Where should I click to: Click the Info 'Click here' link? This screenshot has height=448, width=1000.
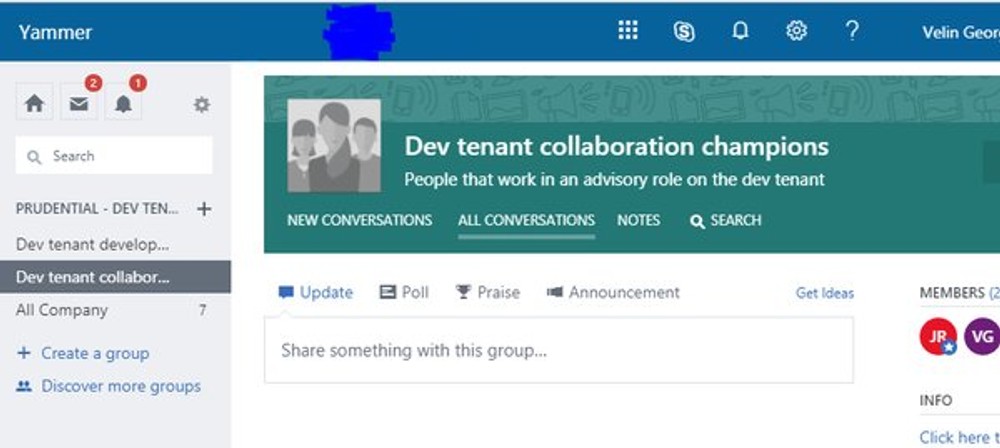959,437
